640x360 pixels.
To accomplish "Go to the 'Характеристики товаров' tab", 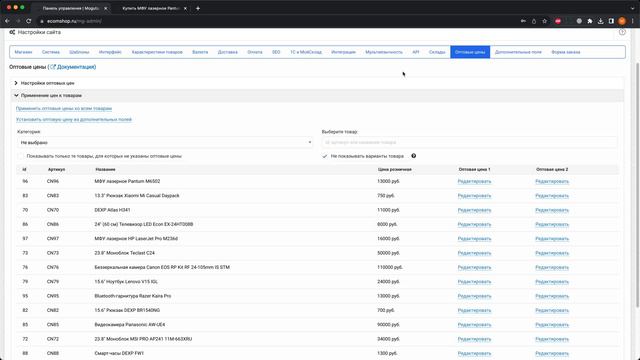I will click(157, 52).
